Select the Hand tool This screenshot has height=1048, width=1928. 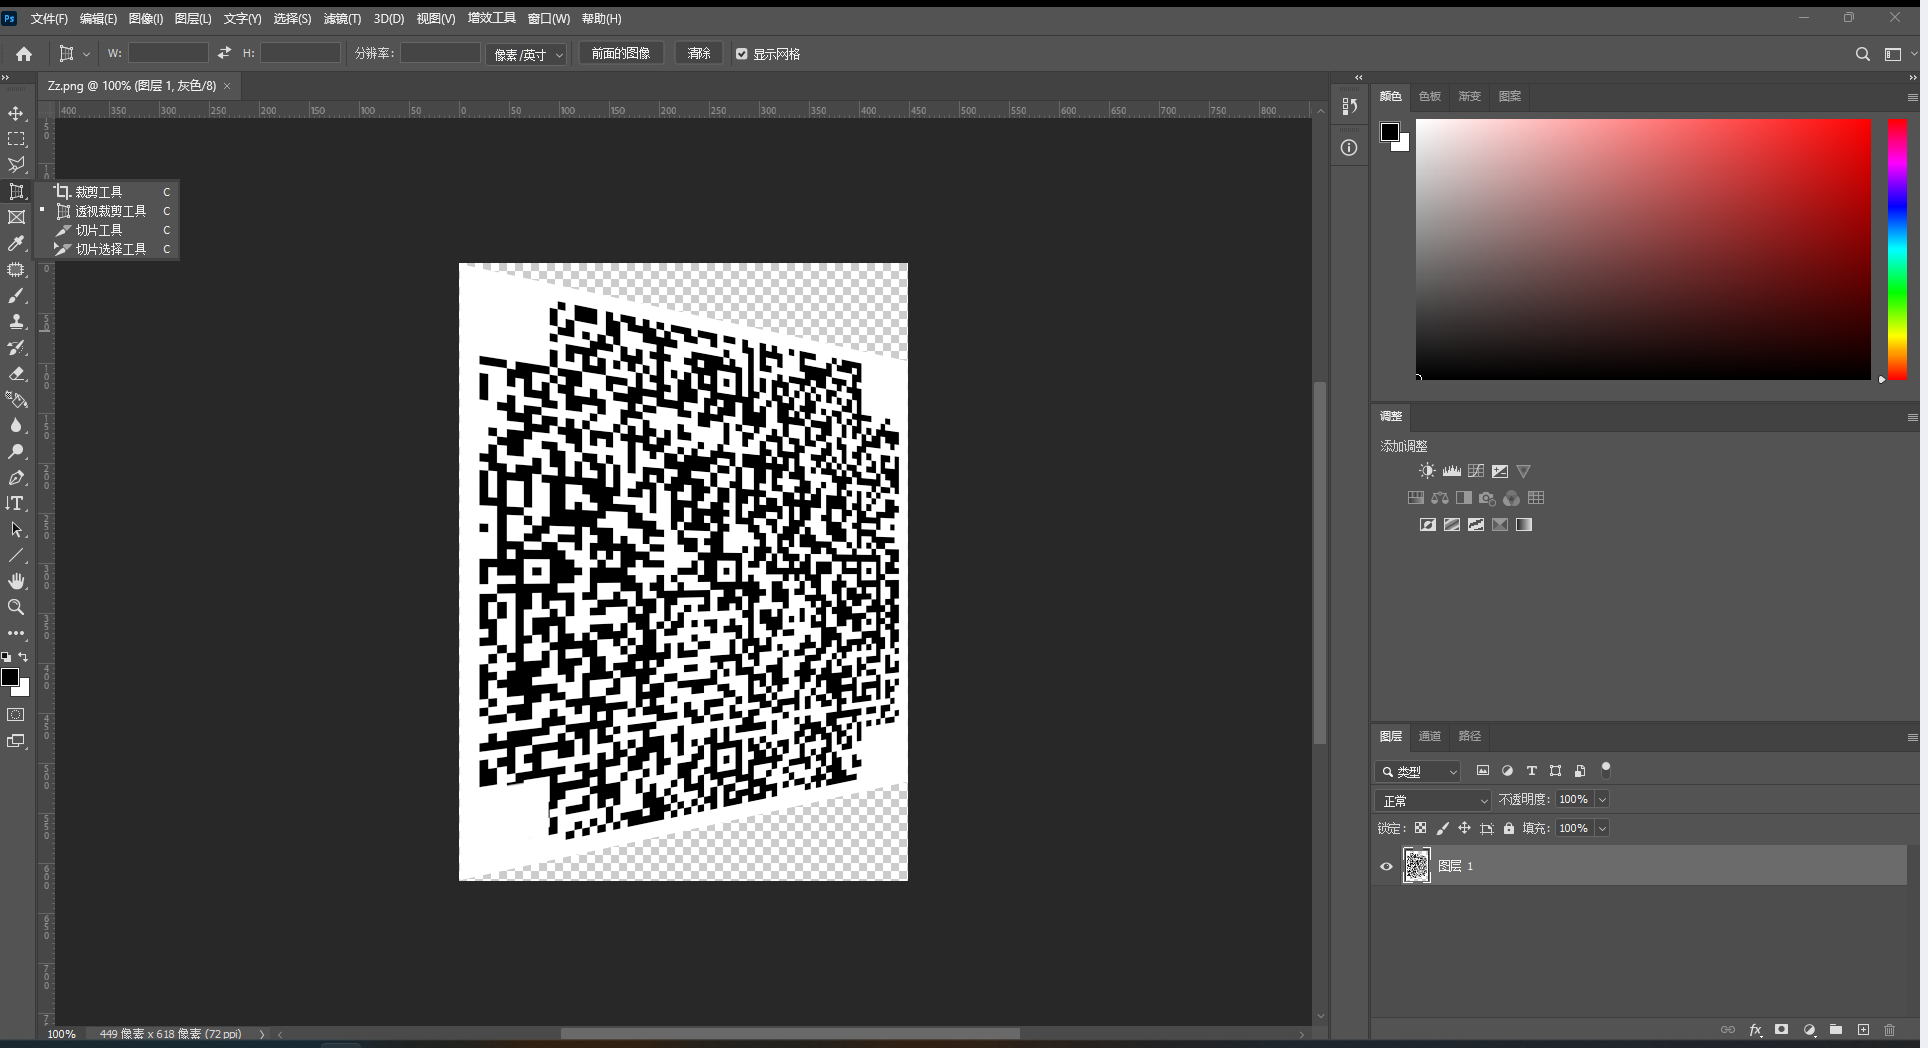pyautogui.click(x=16, y=581)
